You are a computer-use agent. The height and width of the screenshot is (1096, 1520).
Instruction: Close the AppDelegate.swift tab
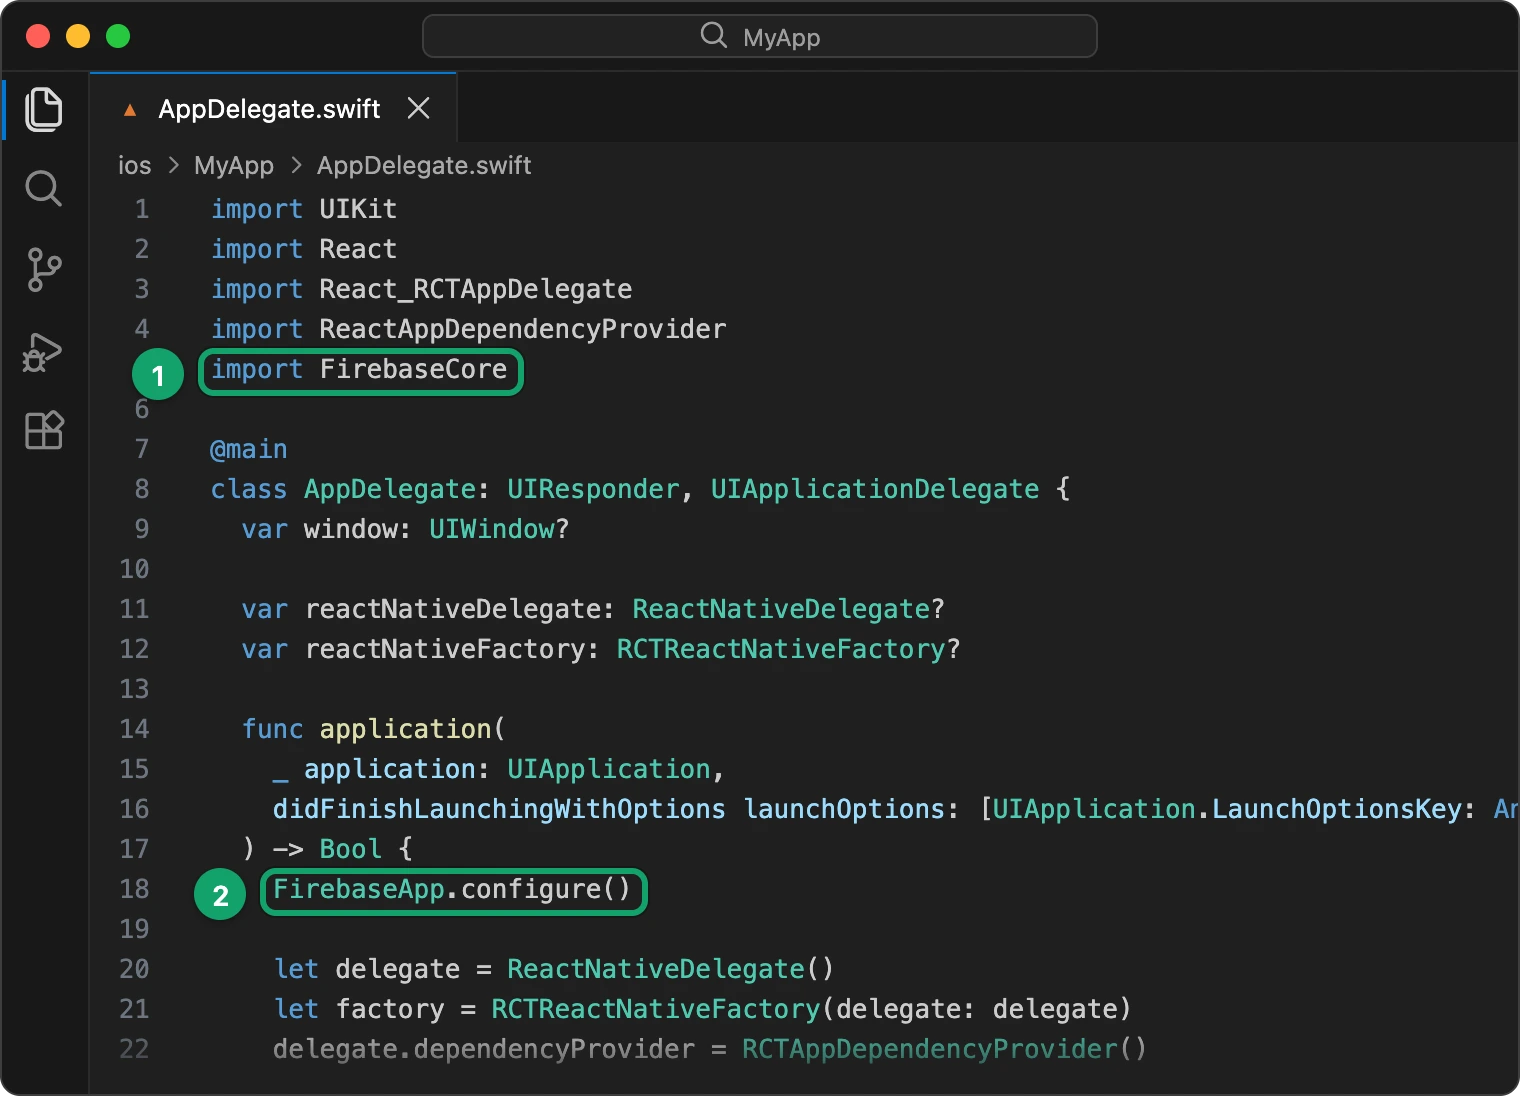tap(419, 108)
